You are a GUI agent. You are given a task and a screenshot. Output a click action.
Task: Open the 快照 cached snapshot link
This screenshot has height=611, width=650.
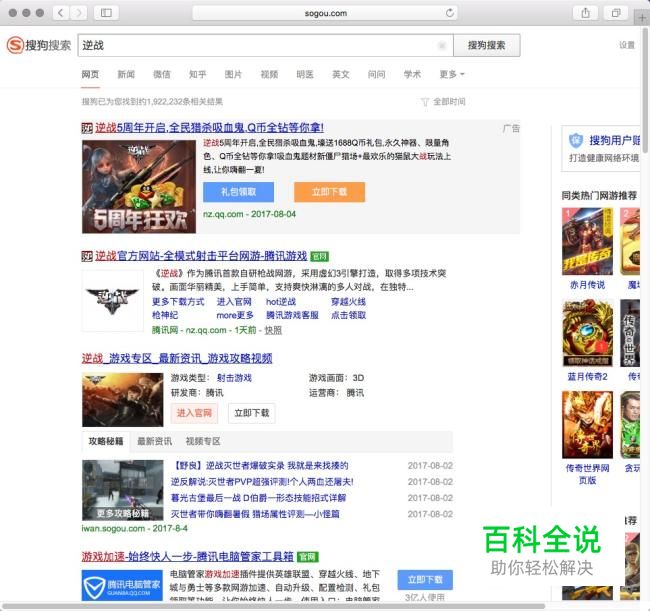[273, 330]
